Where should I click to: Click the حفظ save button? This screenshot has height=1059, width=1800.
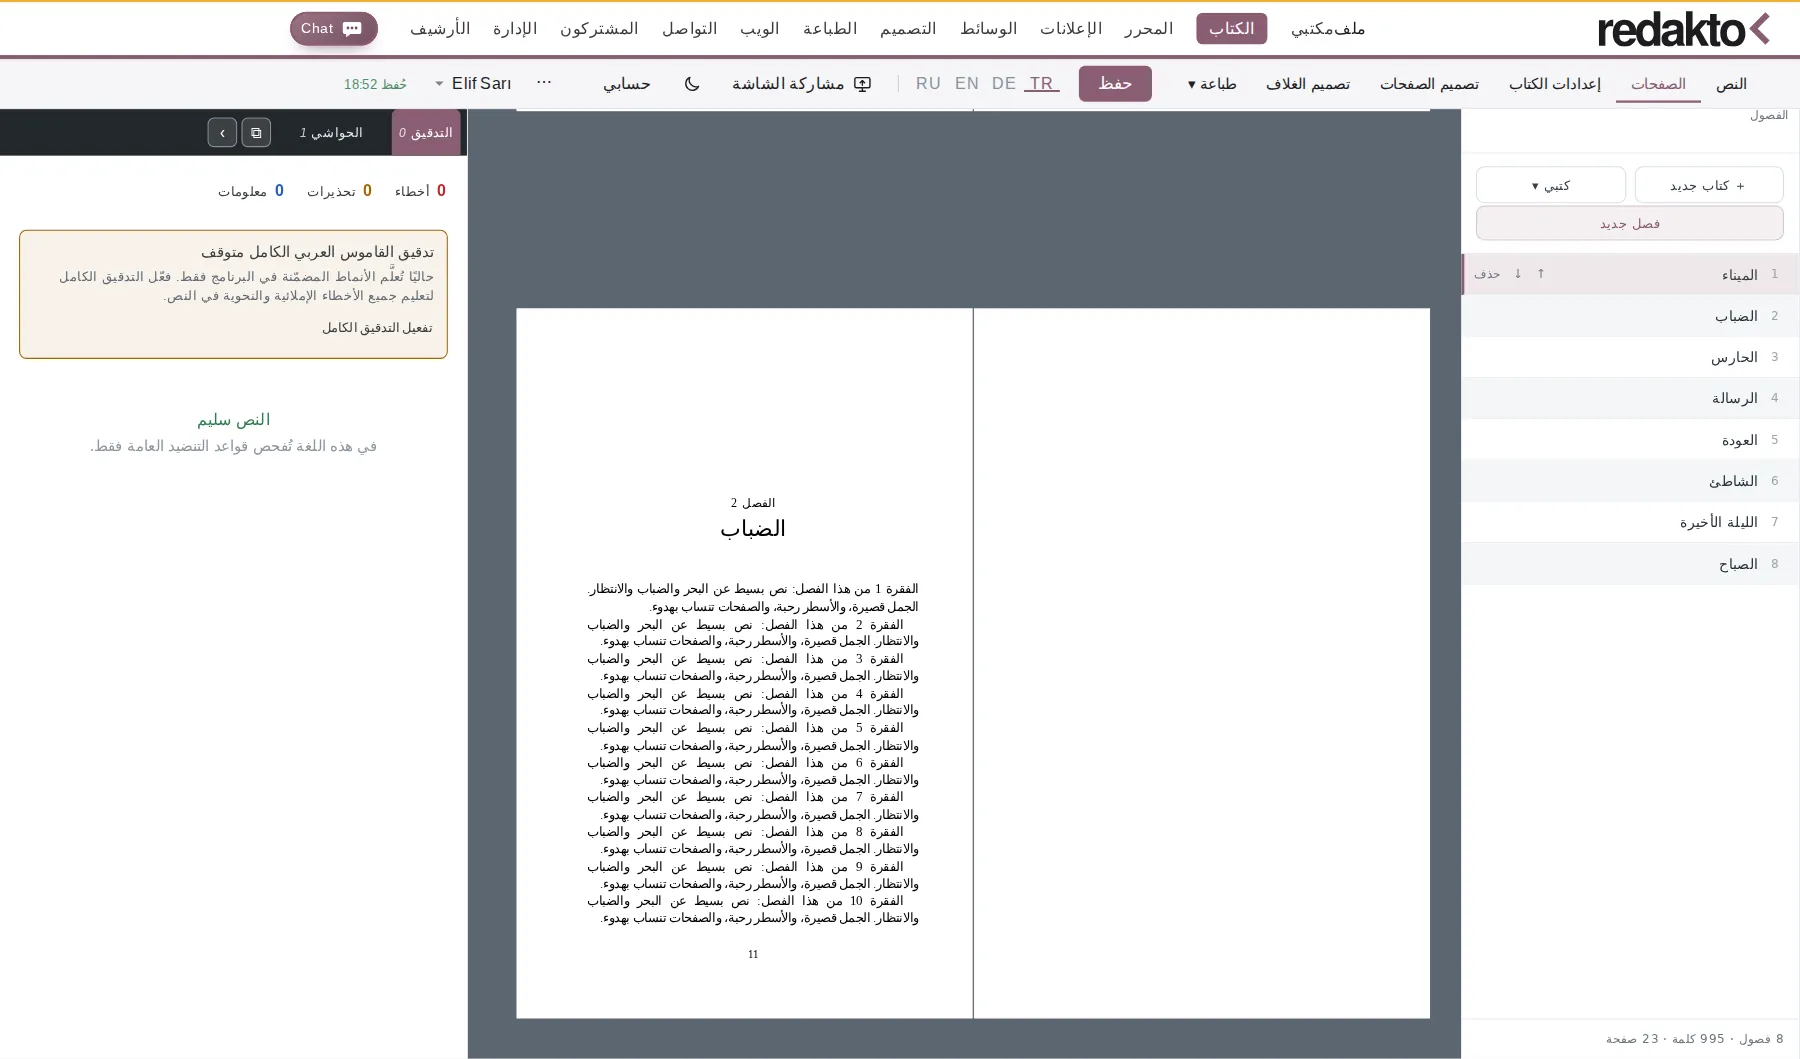1115,84
